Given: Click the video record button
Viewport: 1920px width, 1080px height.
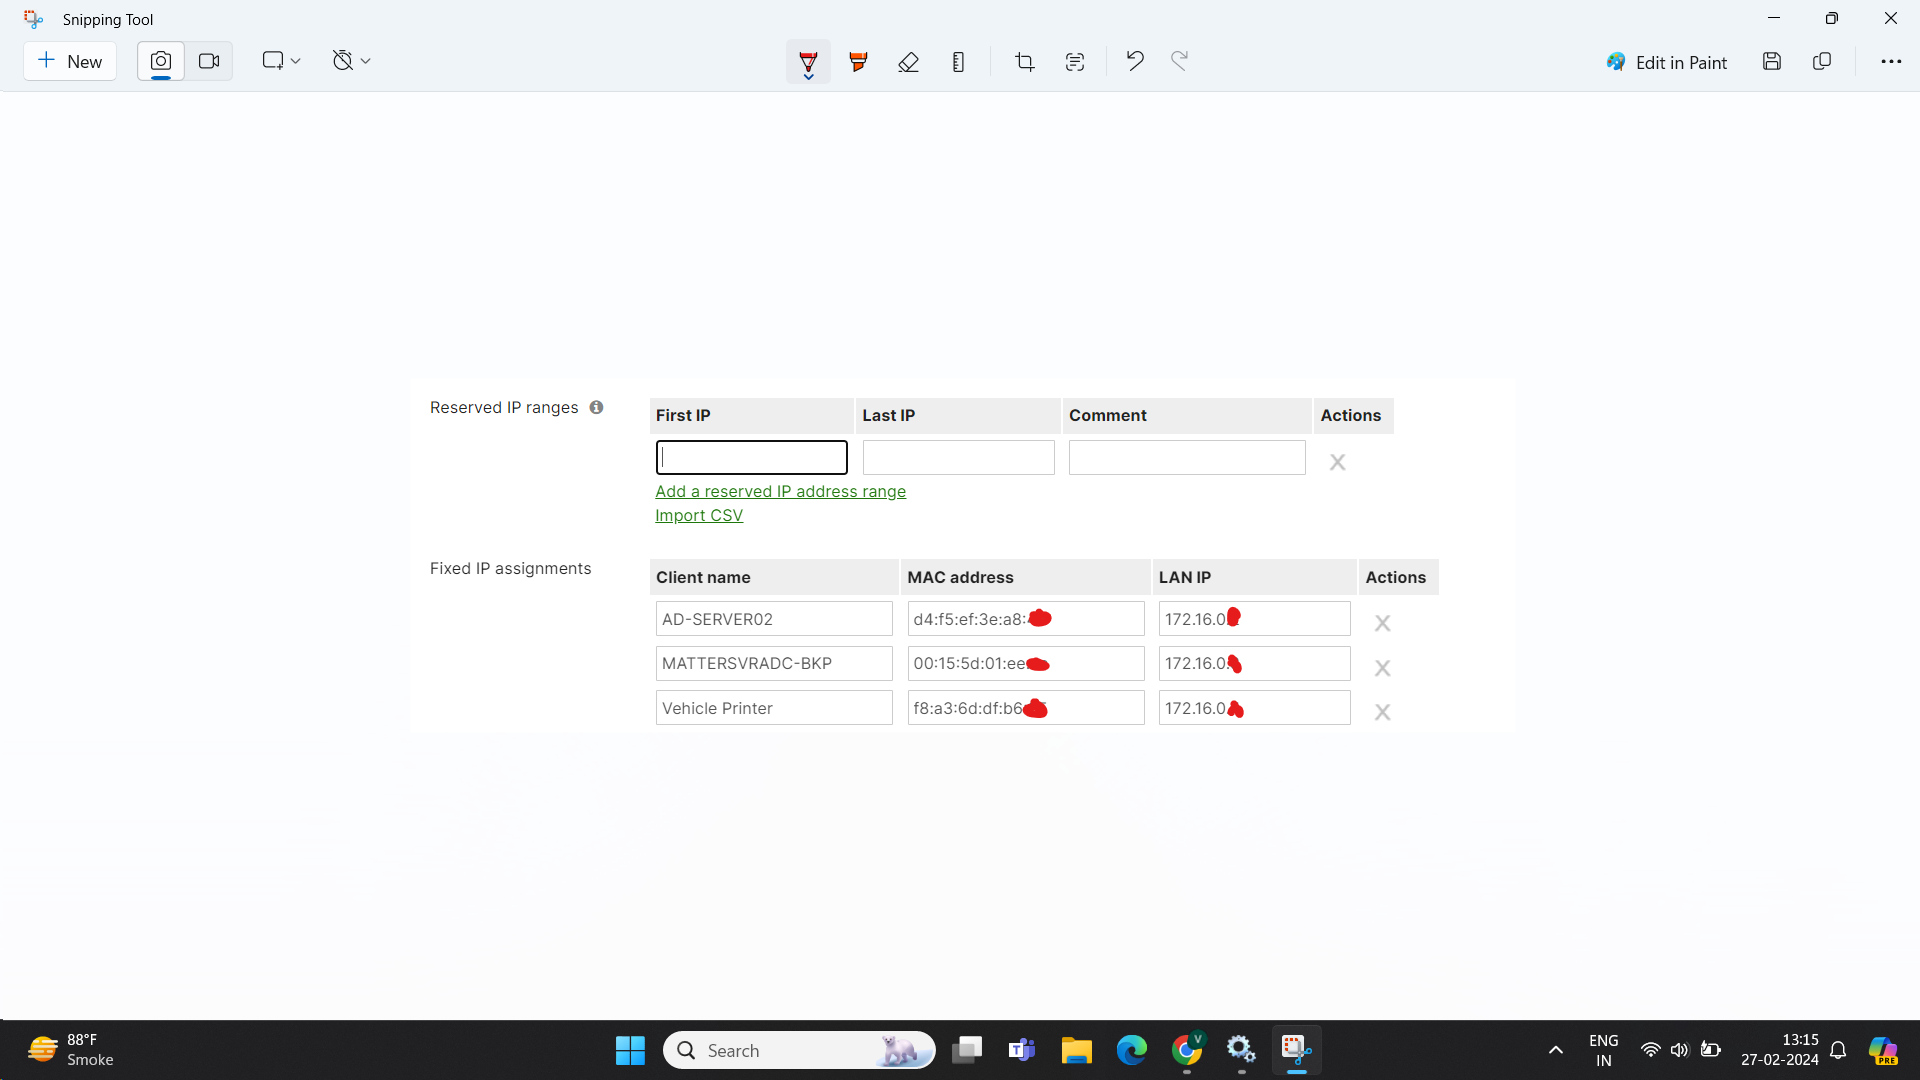Looking at the screenshot, I should (208, 61).
